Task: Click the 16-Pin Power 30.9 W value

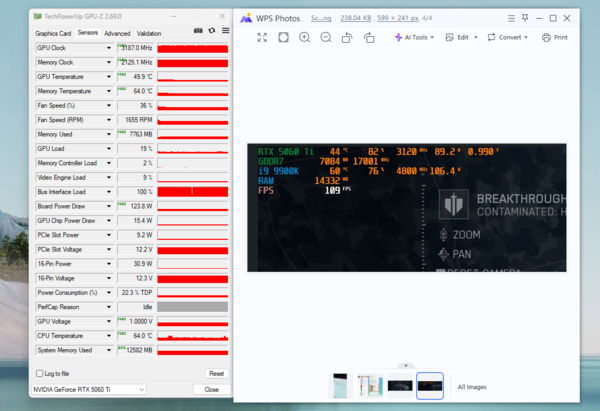Action: [x=135, y=264]
